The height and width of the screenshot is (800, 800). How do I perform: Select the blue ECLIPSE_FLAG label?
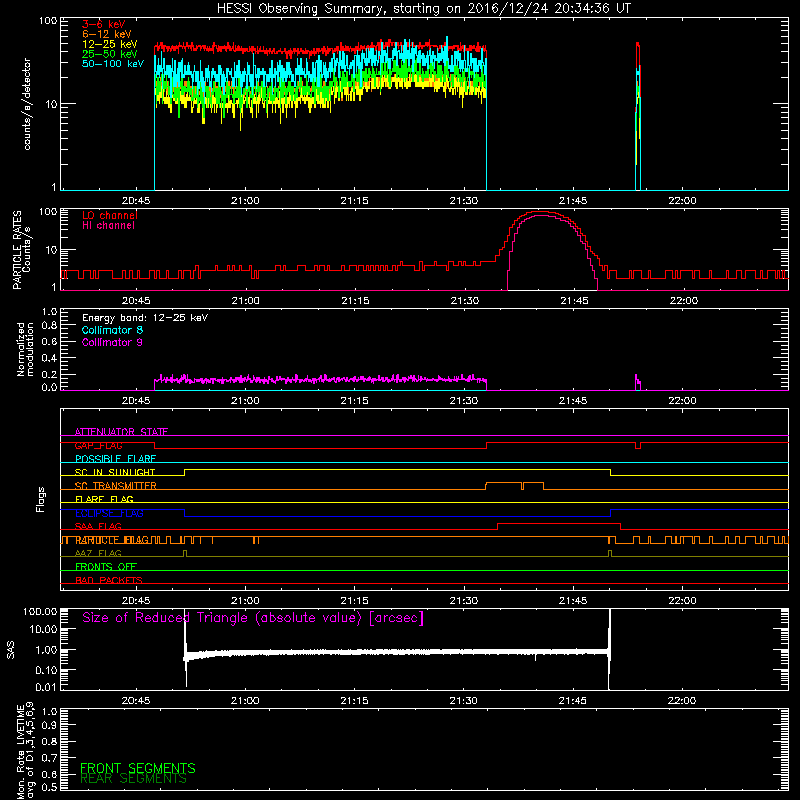click(109, 513)
